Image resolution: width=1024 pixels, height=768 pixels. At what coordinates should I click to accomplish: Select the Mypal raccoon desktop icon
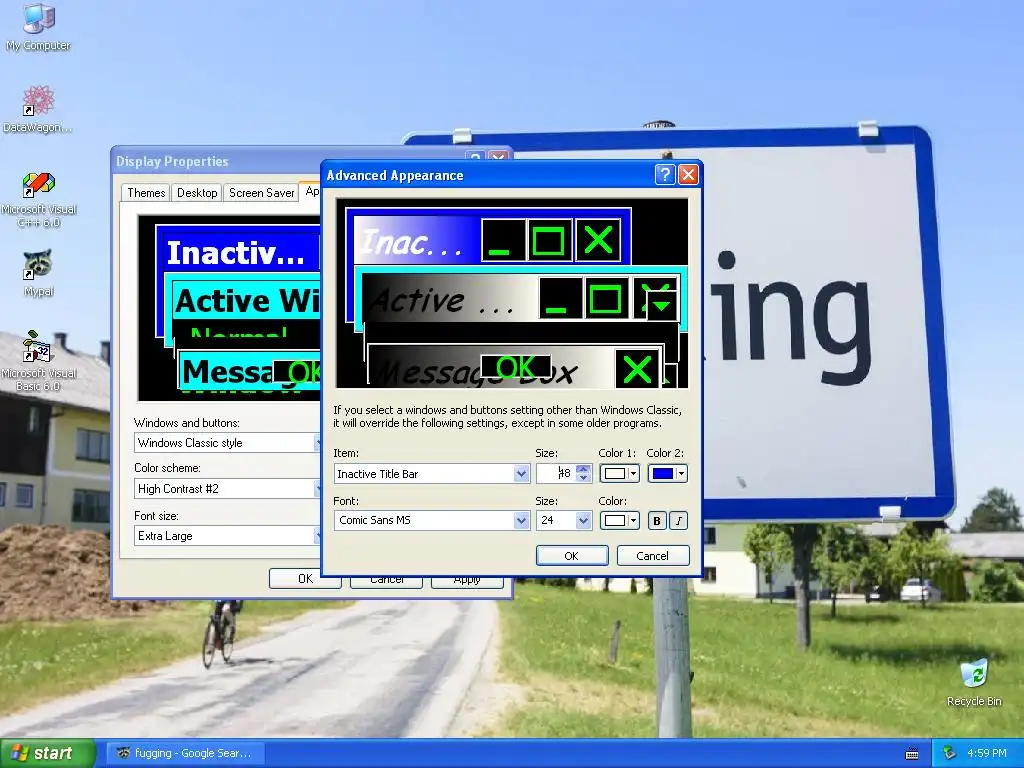[39, 273]
